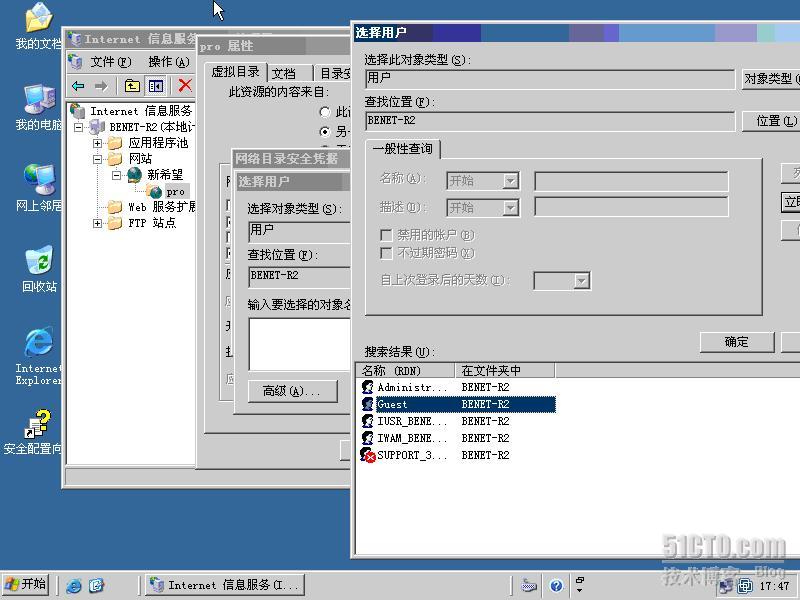Click the second quick launch icon

[x=96, y=585]
